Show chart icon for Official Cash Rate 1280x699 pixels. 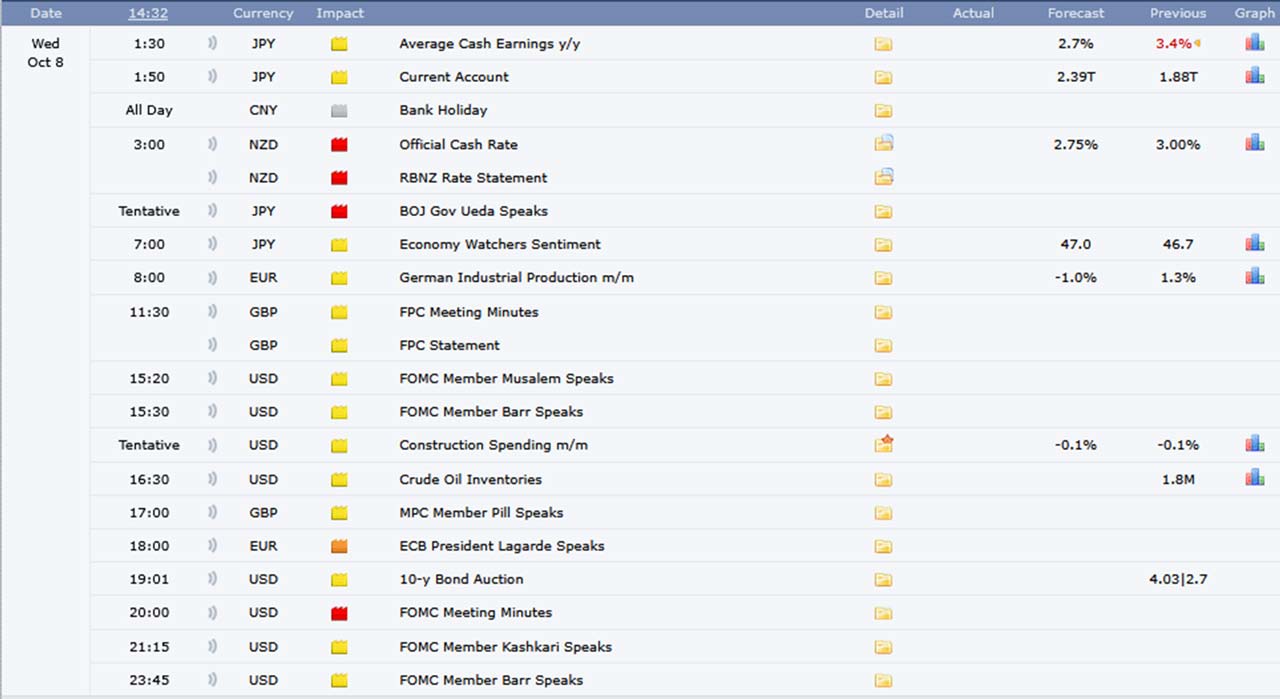pyautogui.click(x=1254, y=143)
